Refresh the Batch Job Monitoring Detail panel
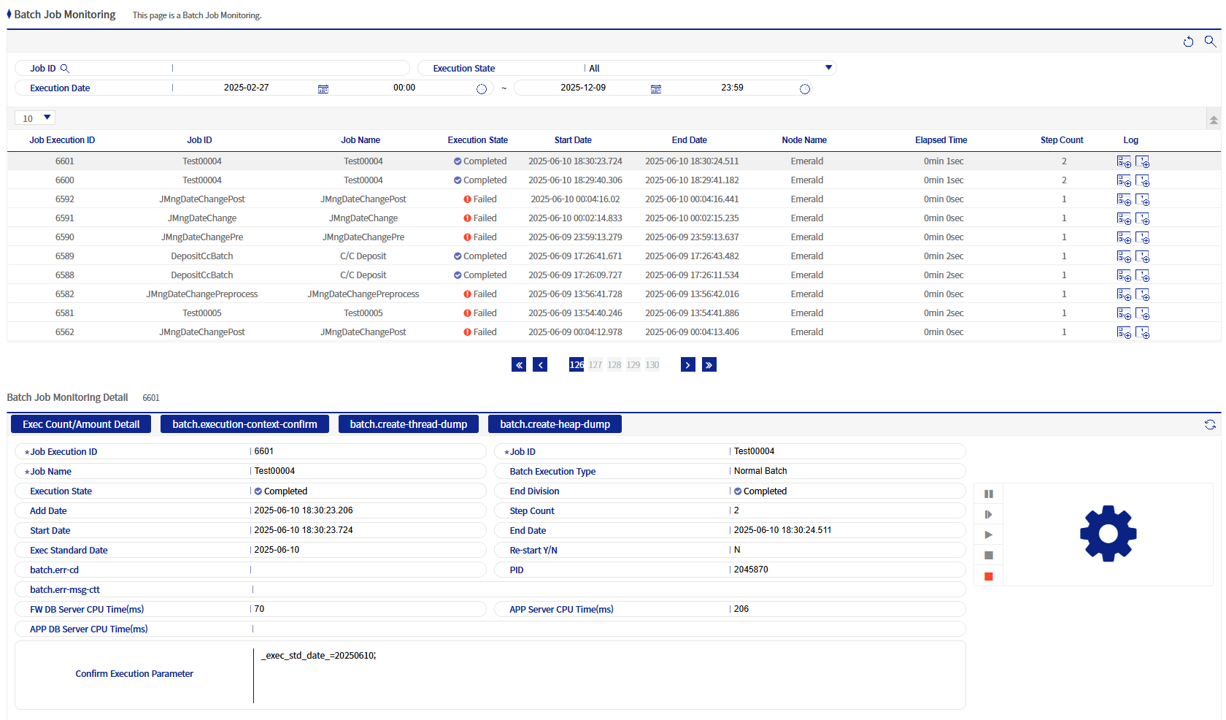The image size is (1226, 720). (x=1210, y=425)
